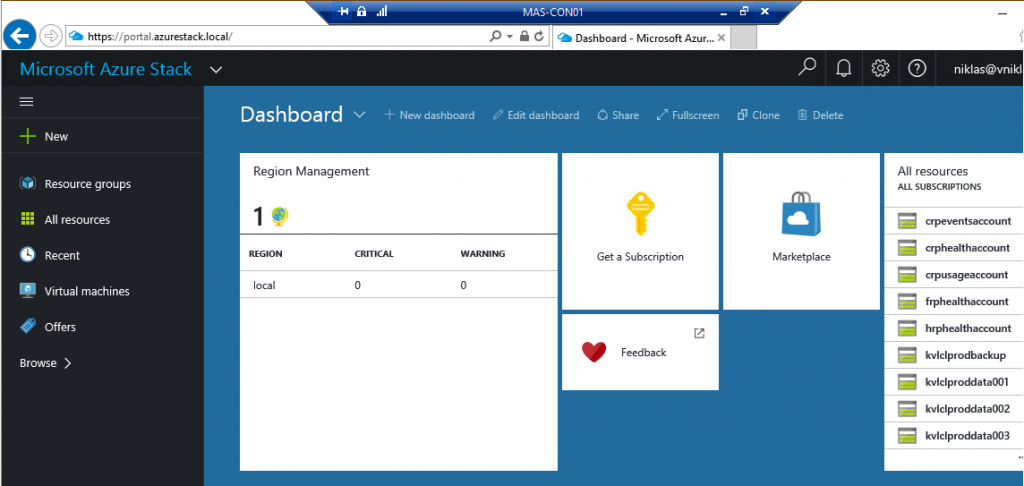Clone the current dashboard

[x=758, y=115]
